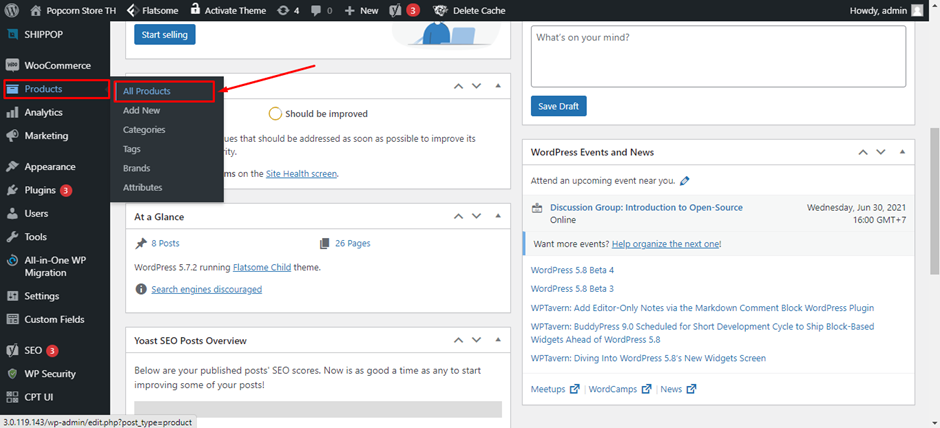This screenshot has height=428, width=940.
Task: Click Delete Cache in the admin bar
Action: point(469,10)
